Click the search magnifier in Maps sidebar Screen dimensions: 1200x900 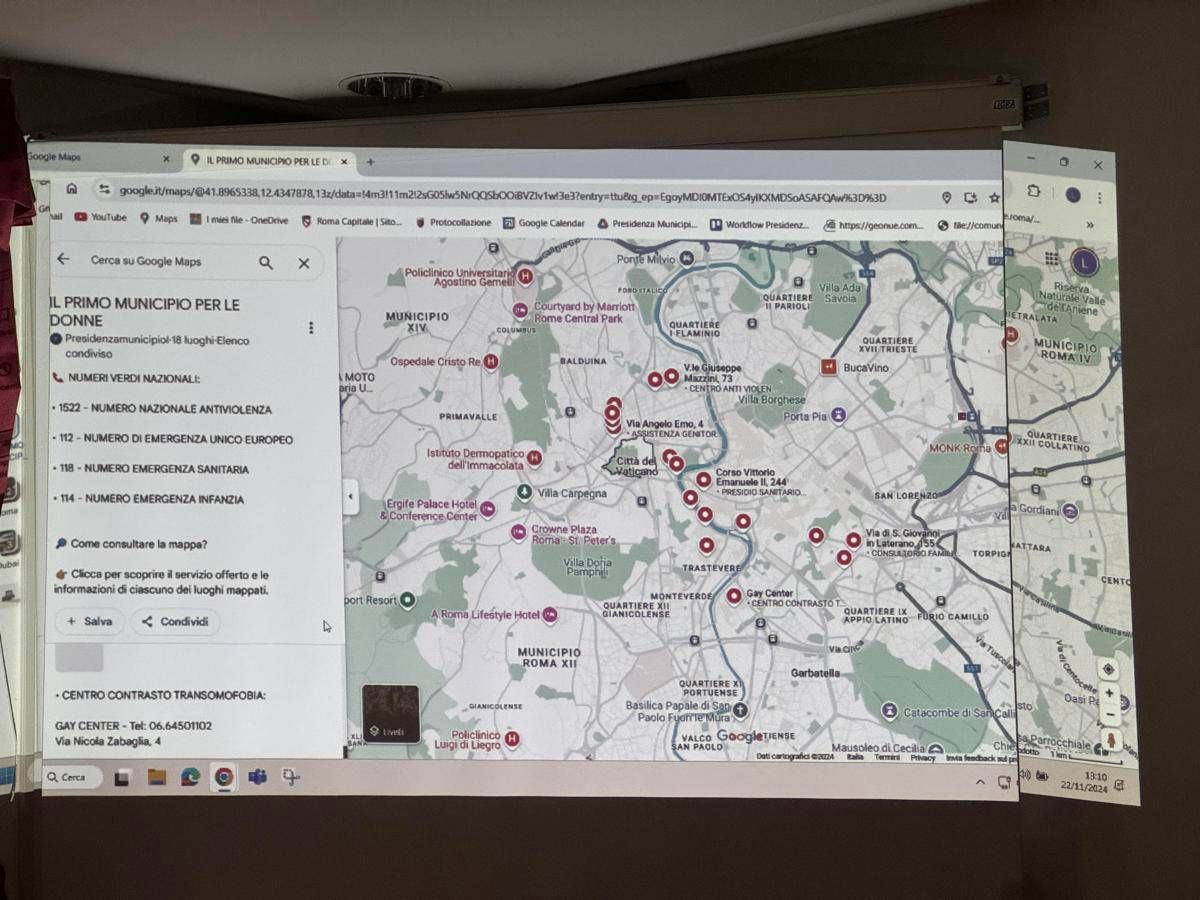tap(266, 262)
